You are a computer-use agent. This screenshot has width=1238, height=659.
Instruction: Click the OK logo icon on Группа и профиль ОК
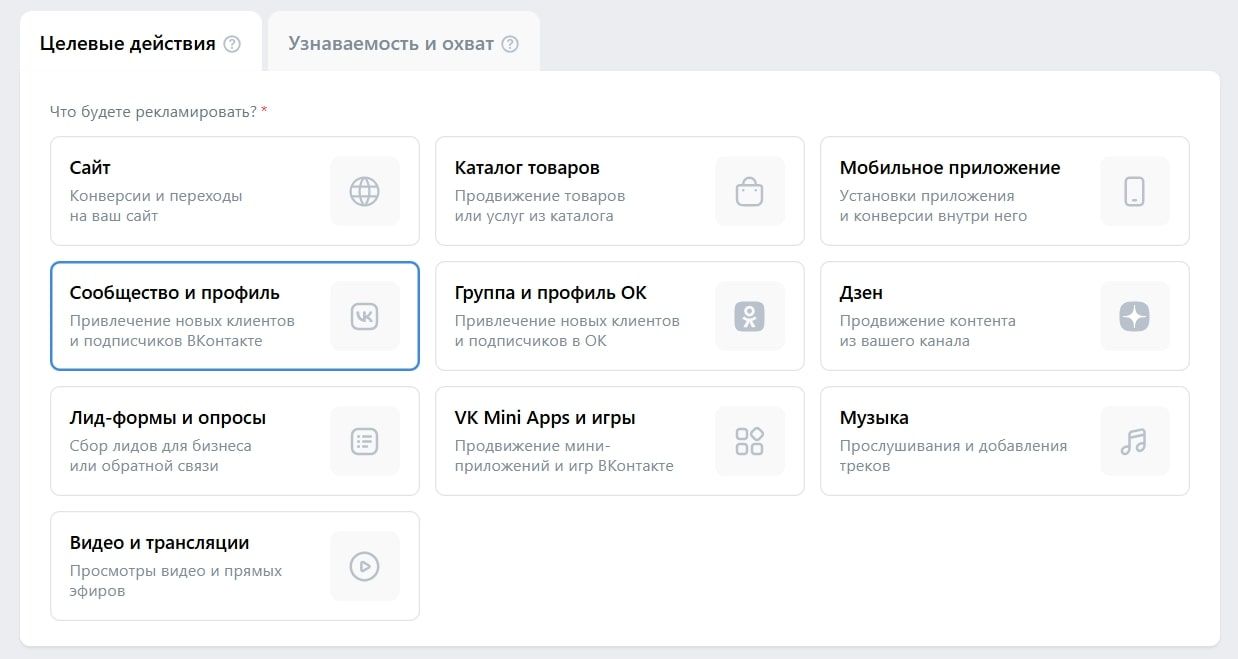[750, 316]
